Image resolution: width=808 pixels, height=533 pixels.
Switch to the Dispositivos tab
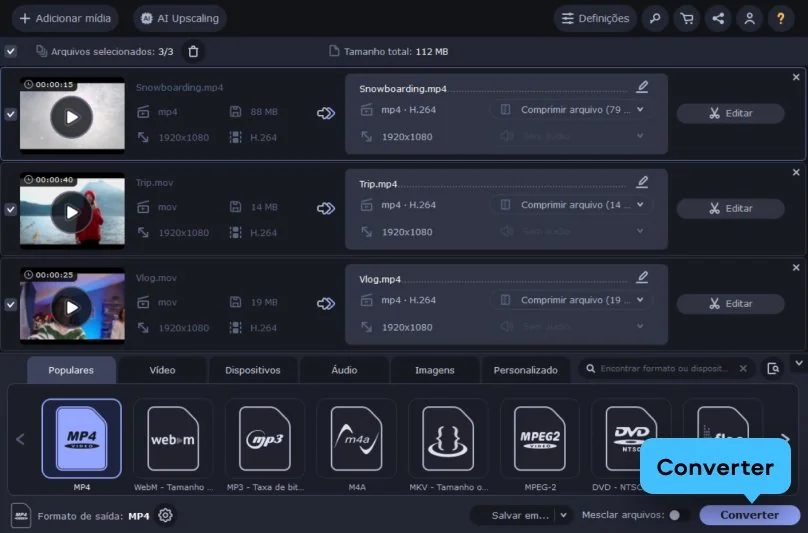[x=252, y=370]
